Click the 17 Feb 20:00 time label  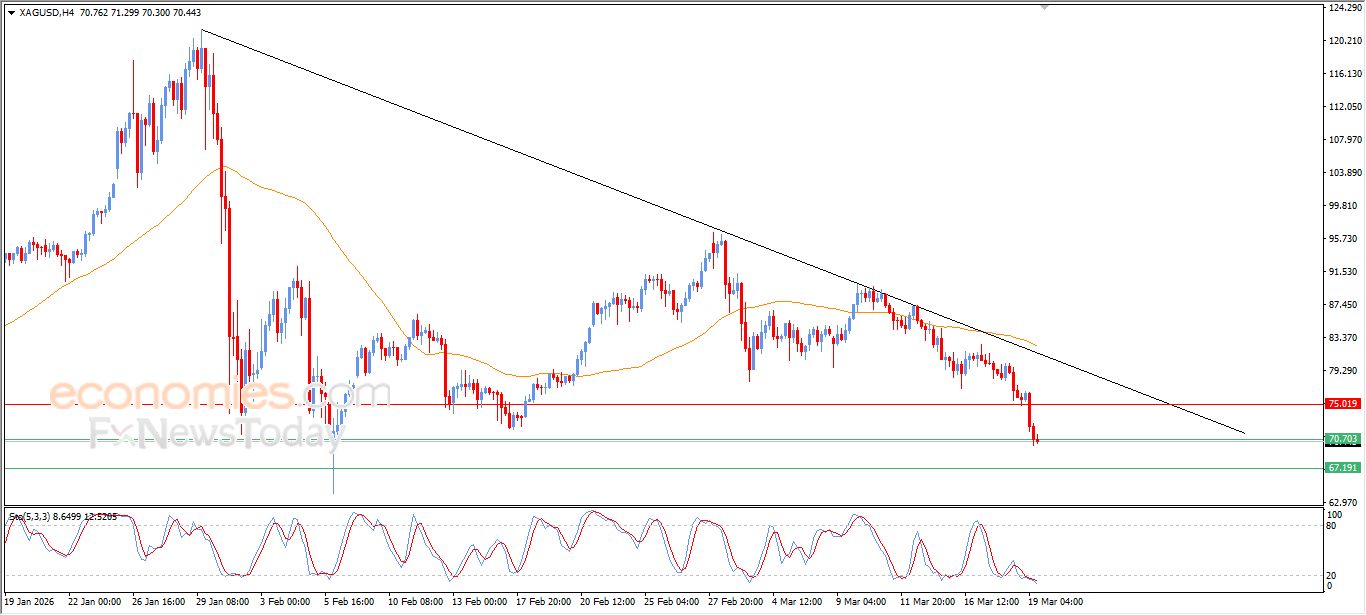(x=544, y=602)
